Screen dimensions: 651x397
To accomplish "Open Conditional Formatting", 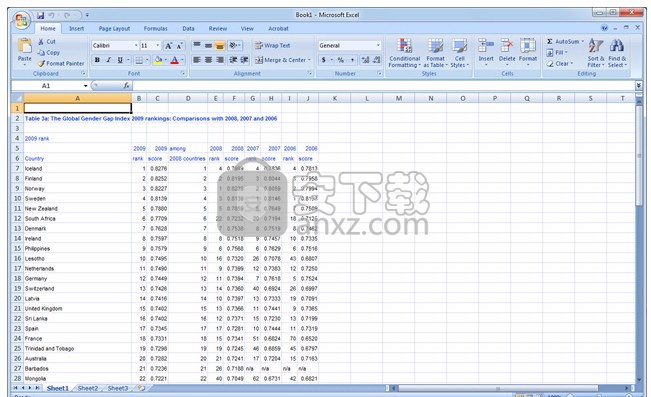I will point(404,53).
